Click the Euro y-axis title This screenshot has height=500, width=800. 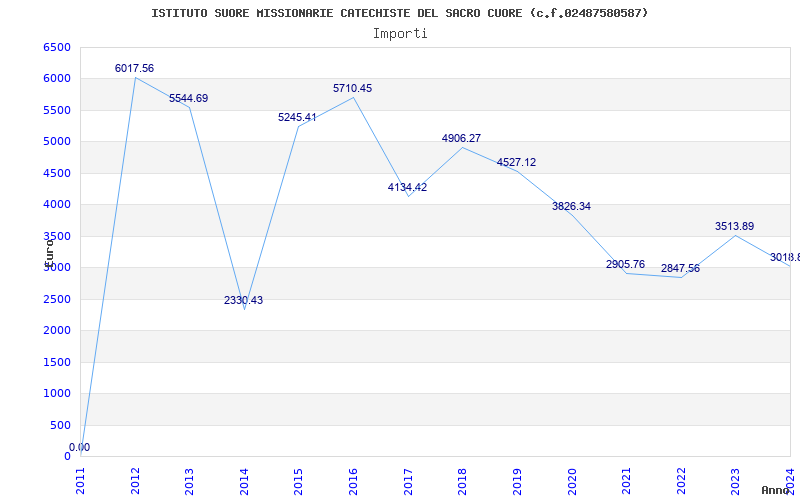point(49,253)
